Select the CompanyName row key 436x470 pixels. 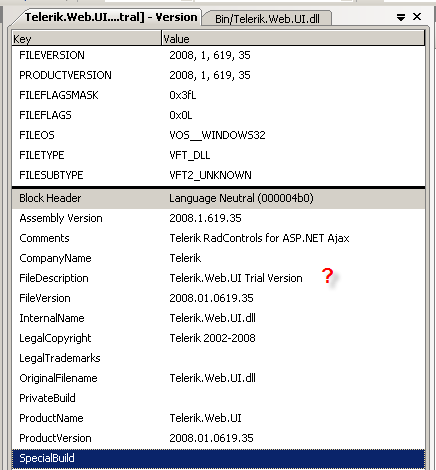tap(55, 258)
